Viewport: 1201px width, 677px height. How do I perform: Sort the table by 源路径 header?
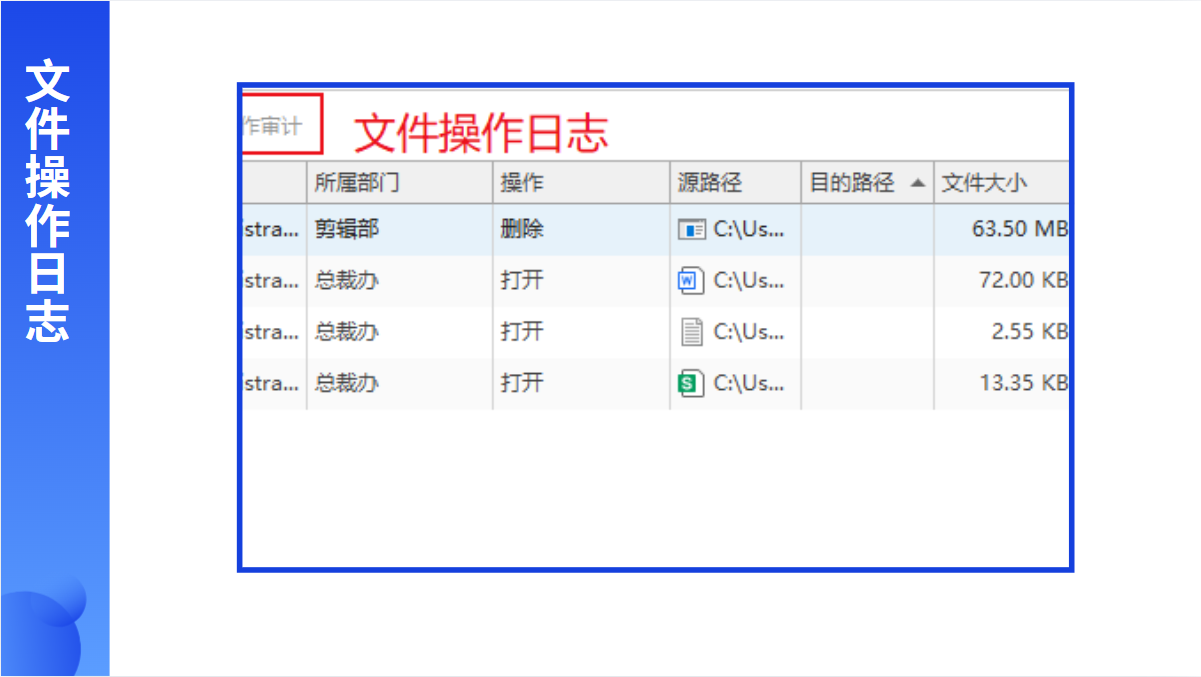point(710,183)
